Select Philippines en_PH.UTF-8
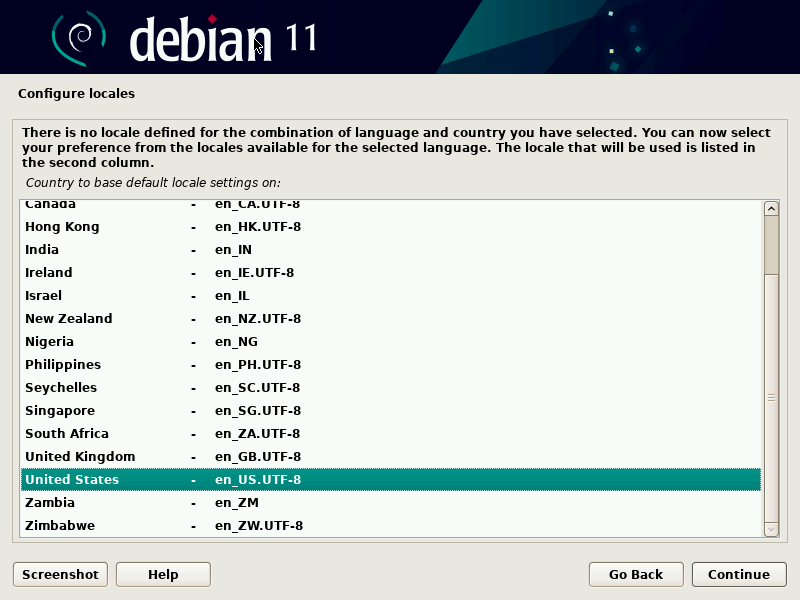The height and width of the screenshot is (600, 800). [63, 365]
